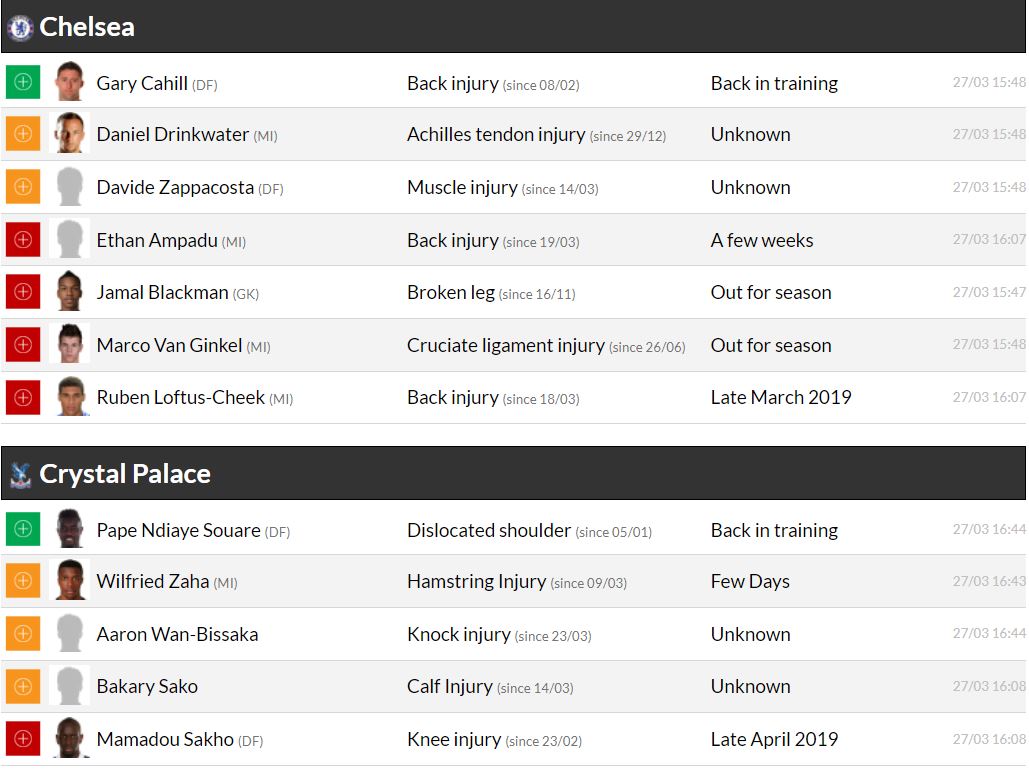The height and width of the screenshot is (771, 1029).
Task: Open Davide Zappacosta player link
Action: coord(175,187)
